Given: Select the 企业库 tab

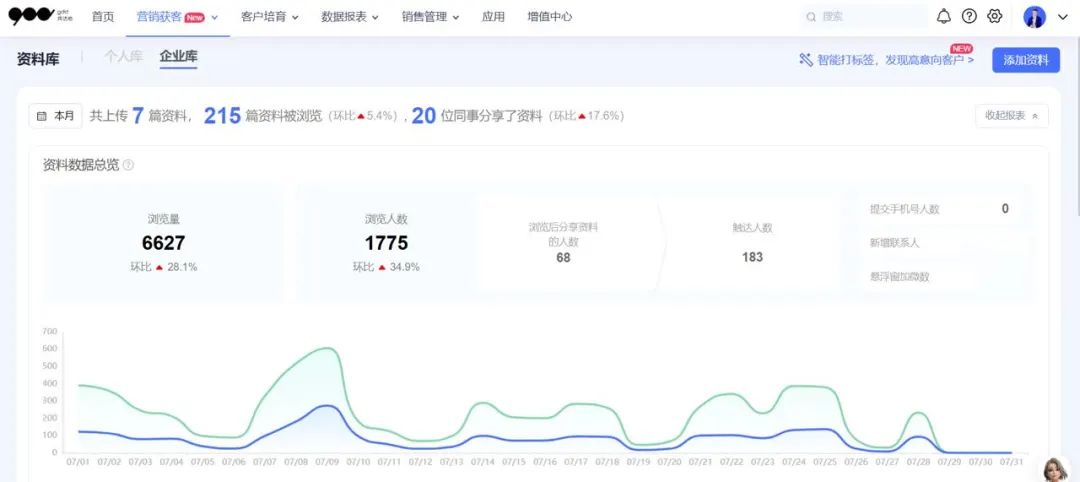Looking at the screenshot, I should click(178, 57).
